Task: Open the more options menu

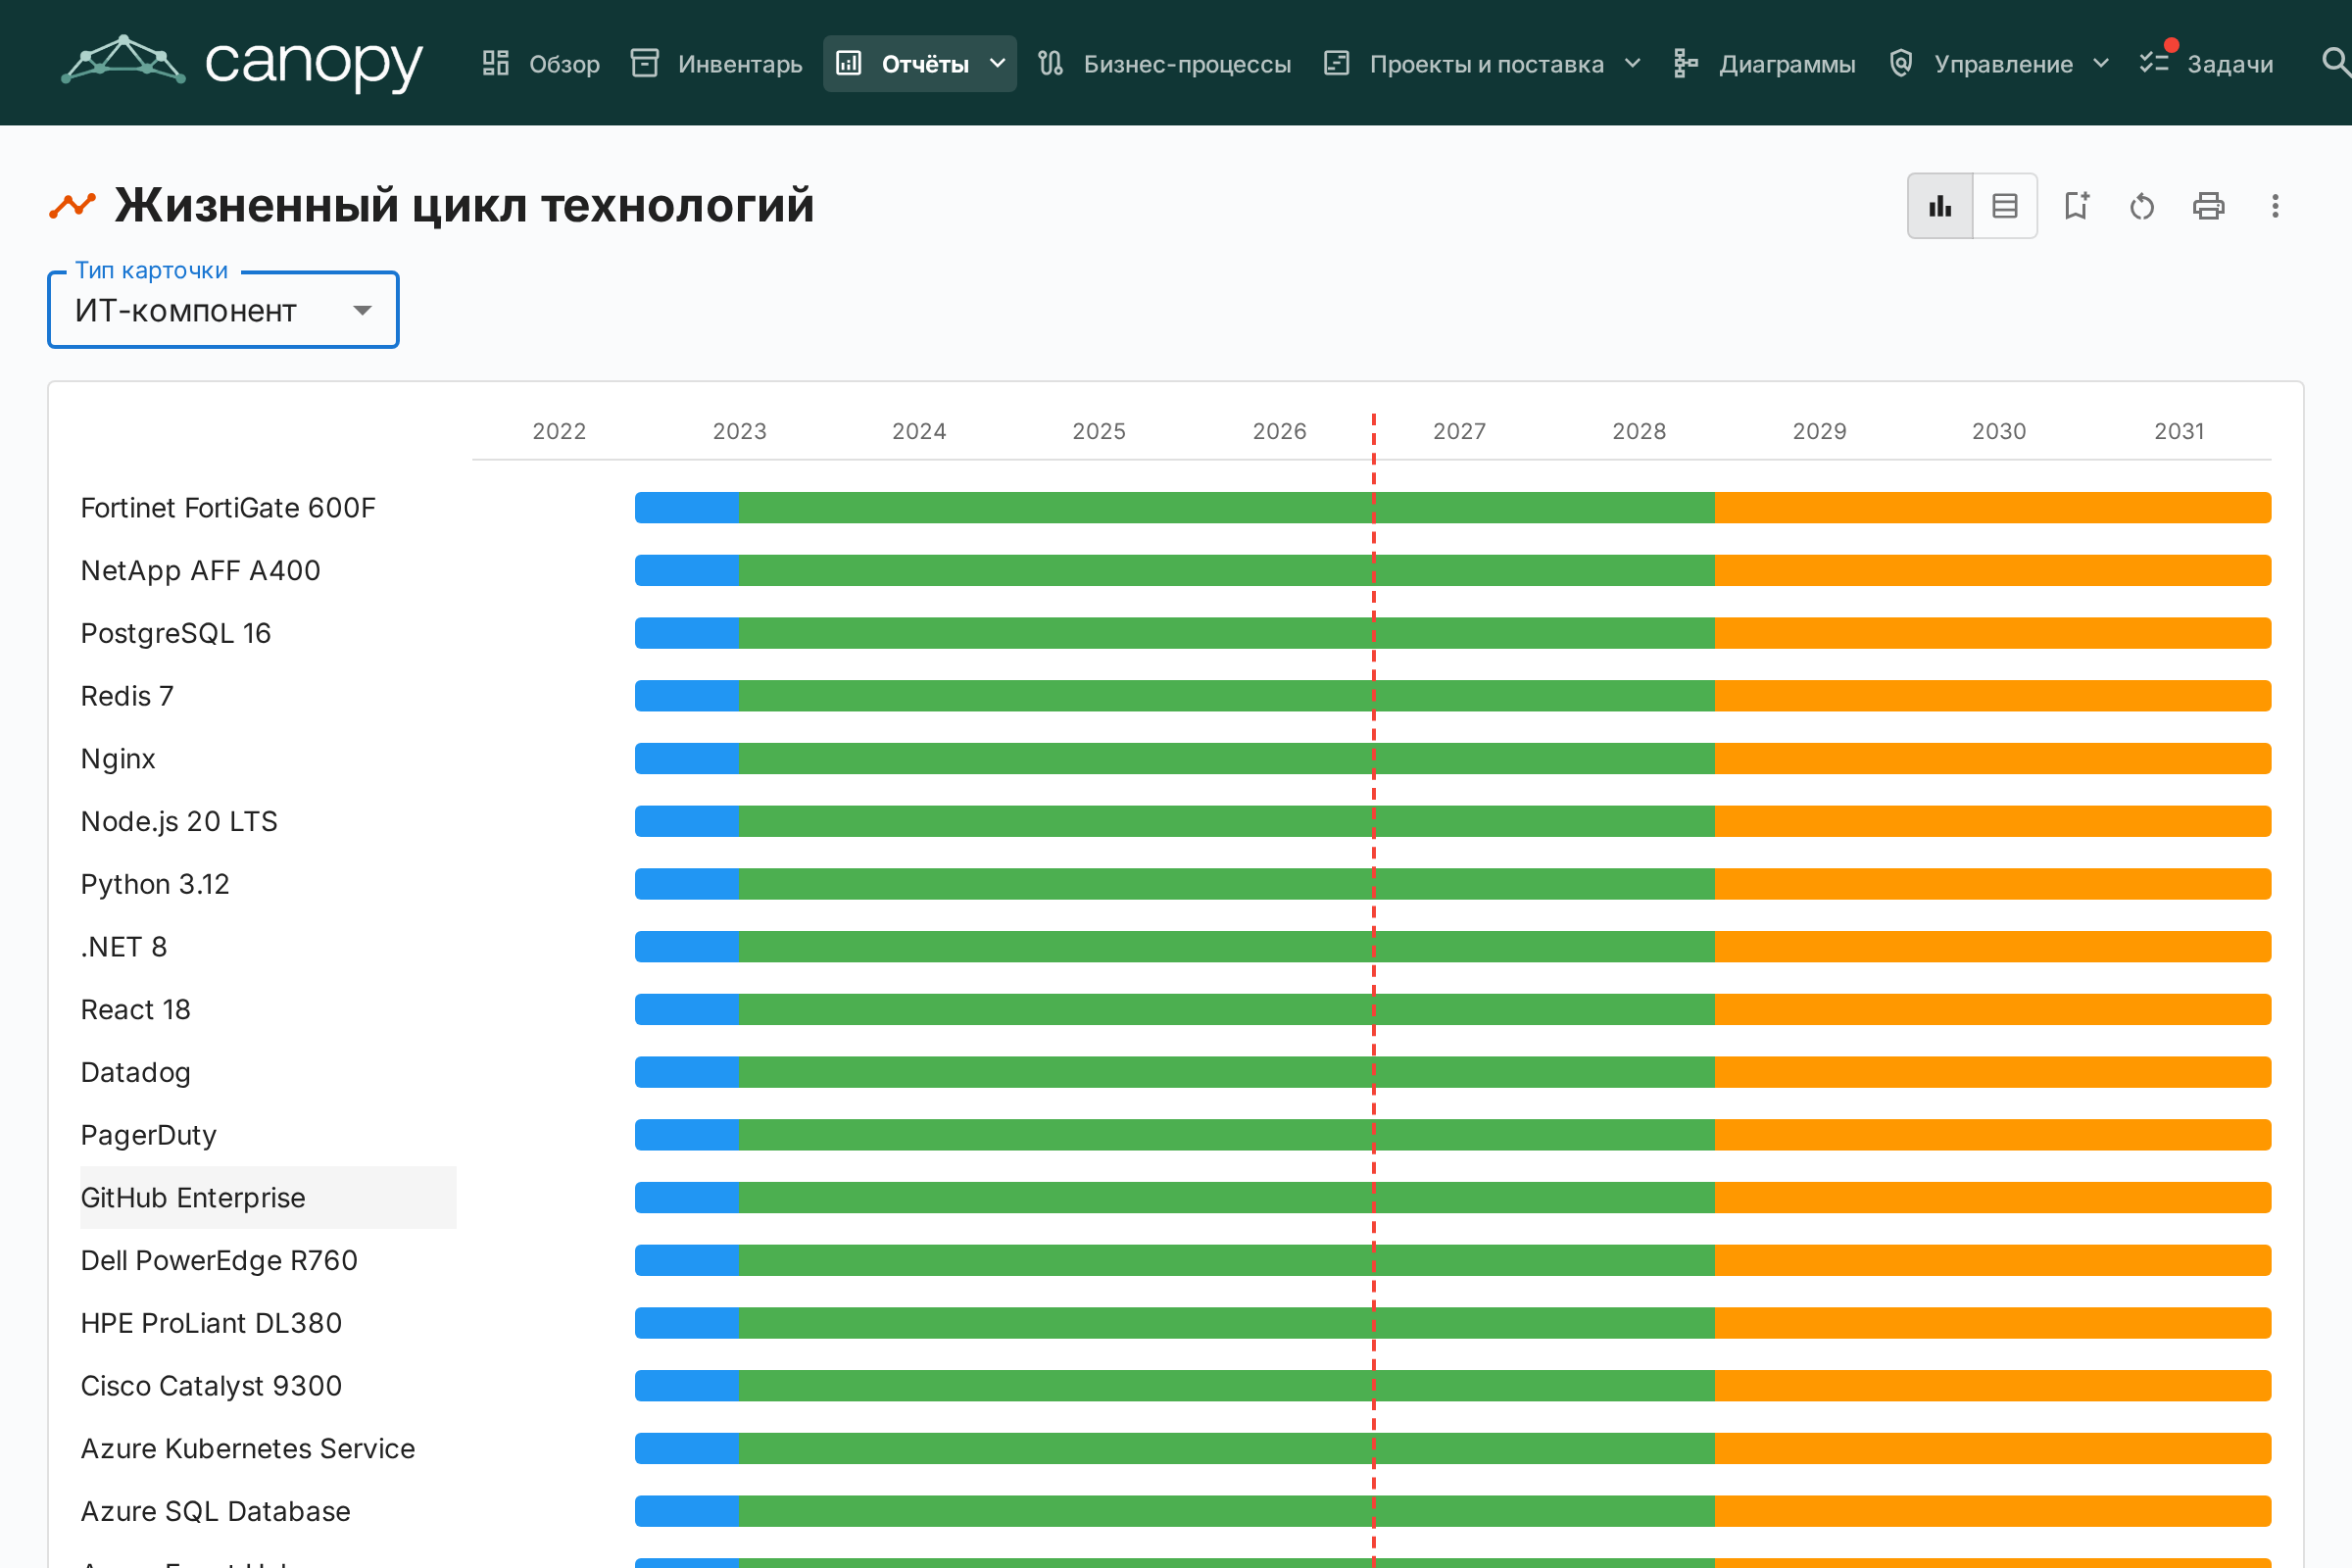Action: tap(2275, 206)
